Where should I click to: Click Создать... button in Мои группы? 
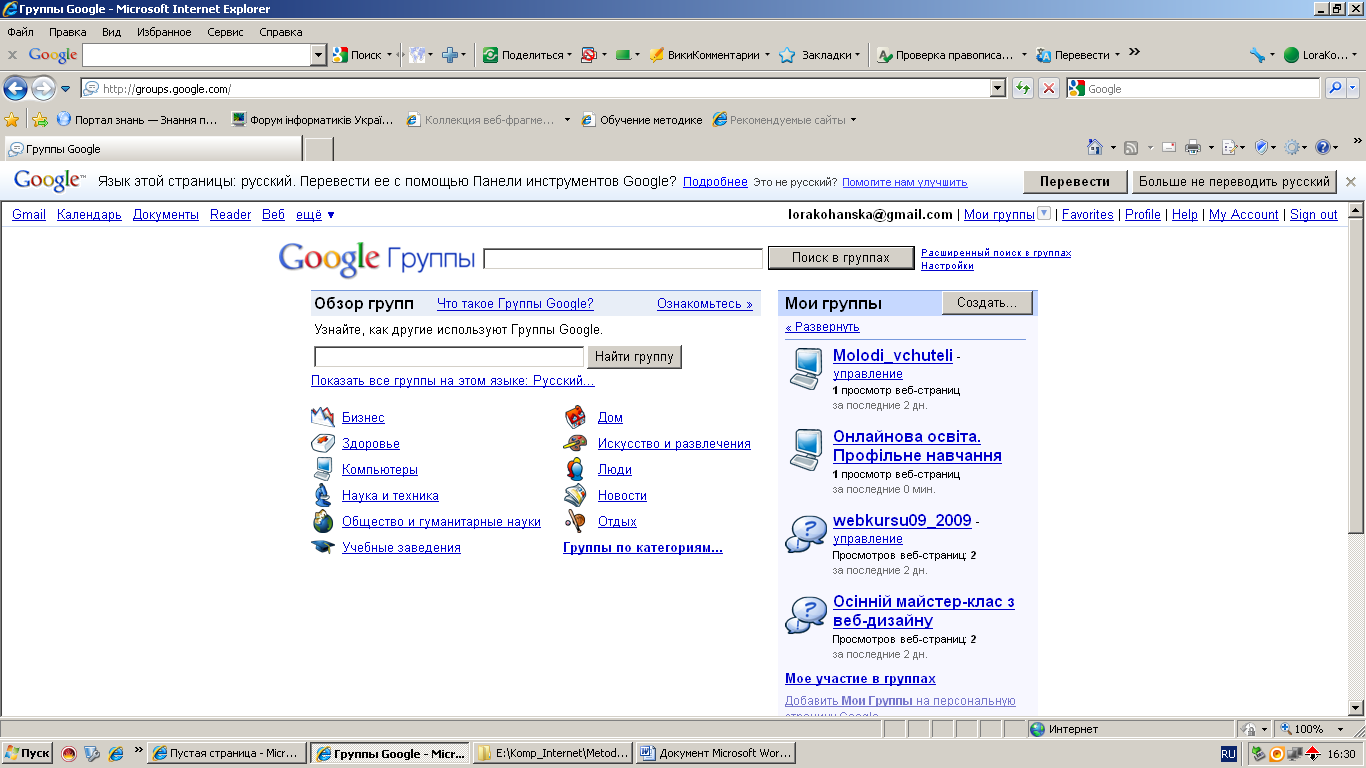987,303
